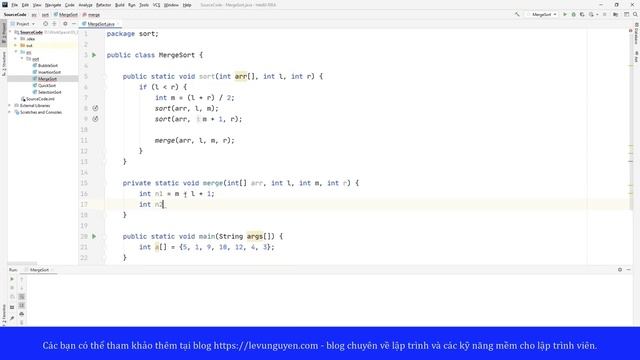Open QuickSort in the project tree

[x=47, y=86]
